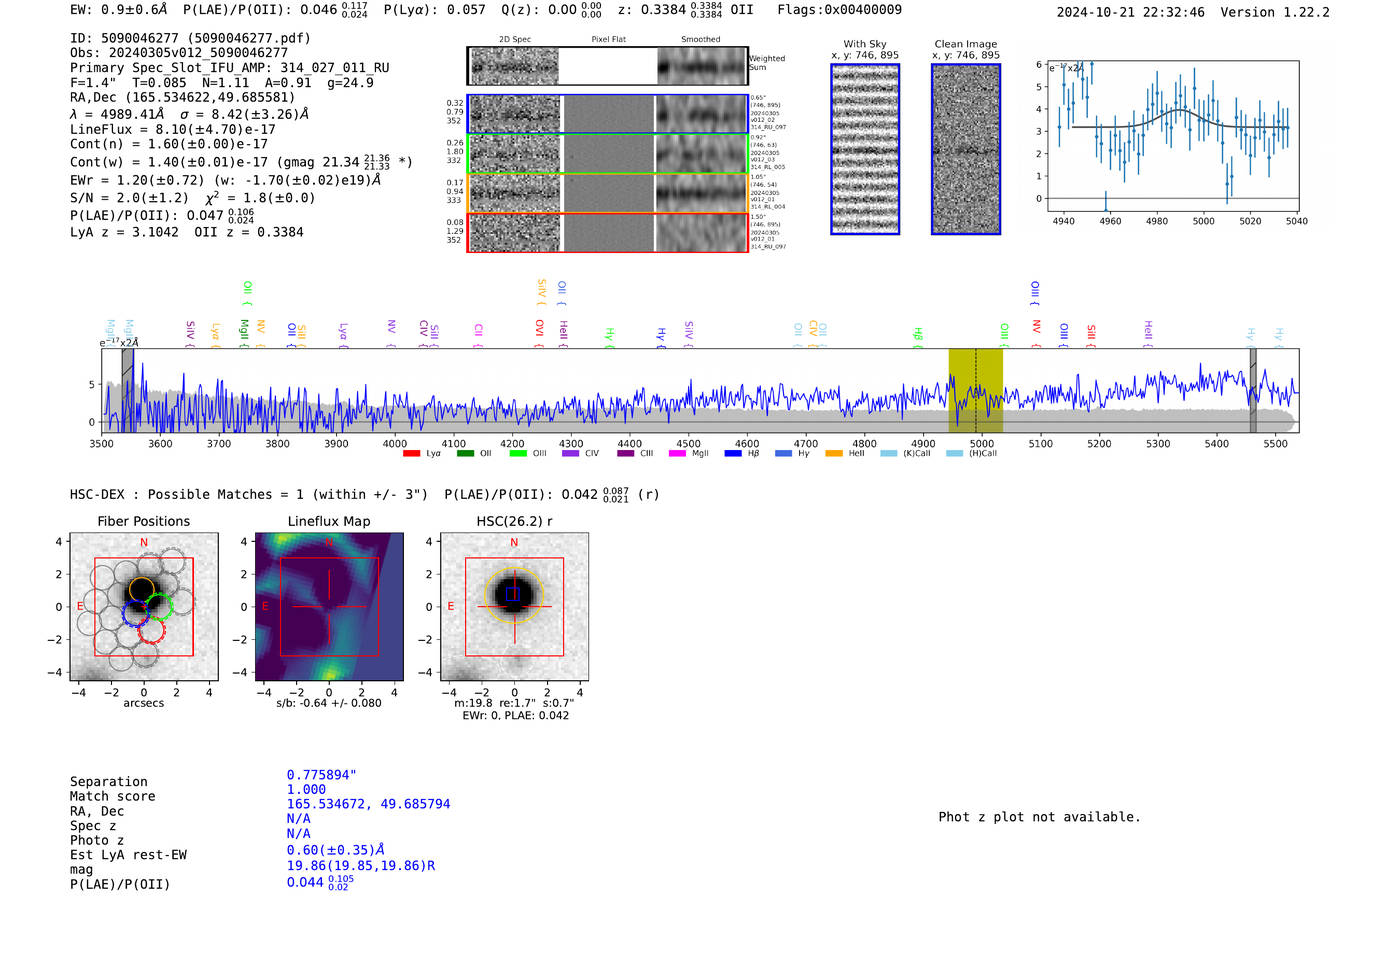Select the green dashed fiber circle

pos(159,606)
